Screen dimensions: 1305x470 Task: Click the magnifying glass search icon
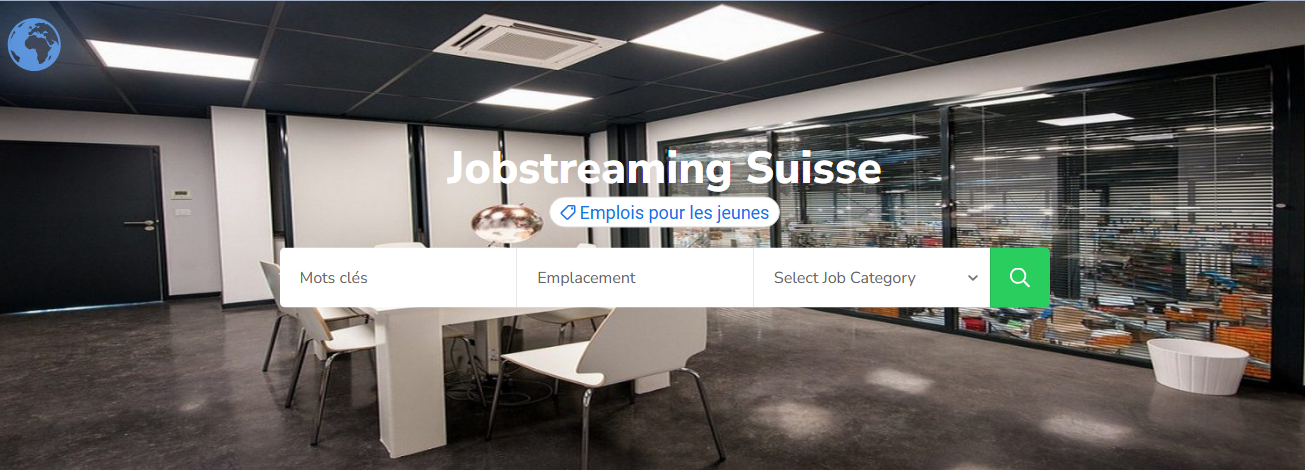click(x=1020, y=277)
